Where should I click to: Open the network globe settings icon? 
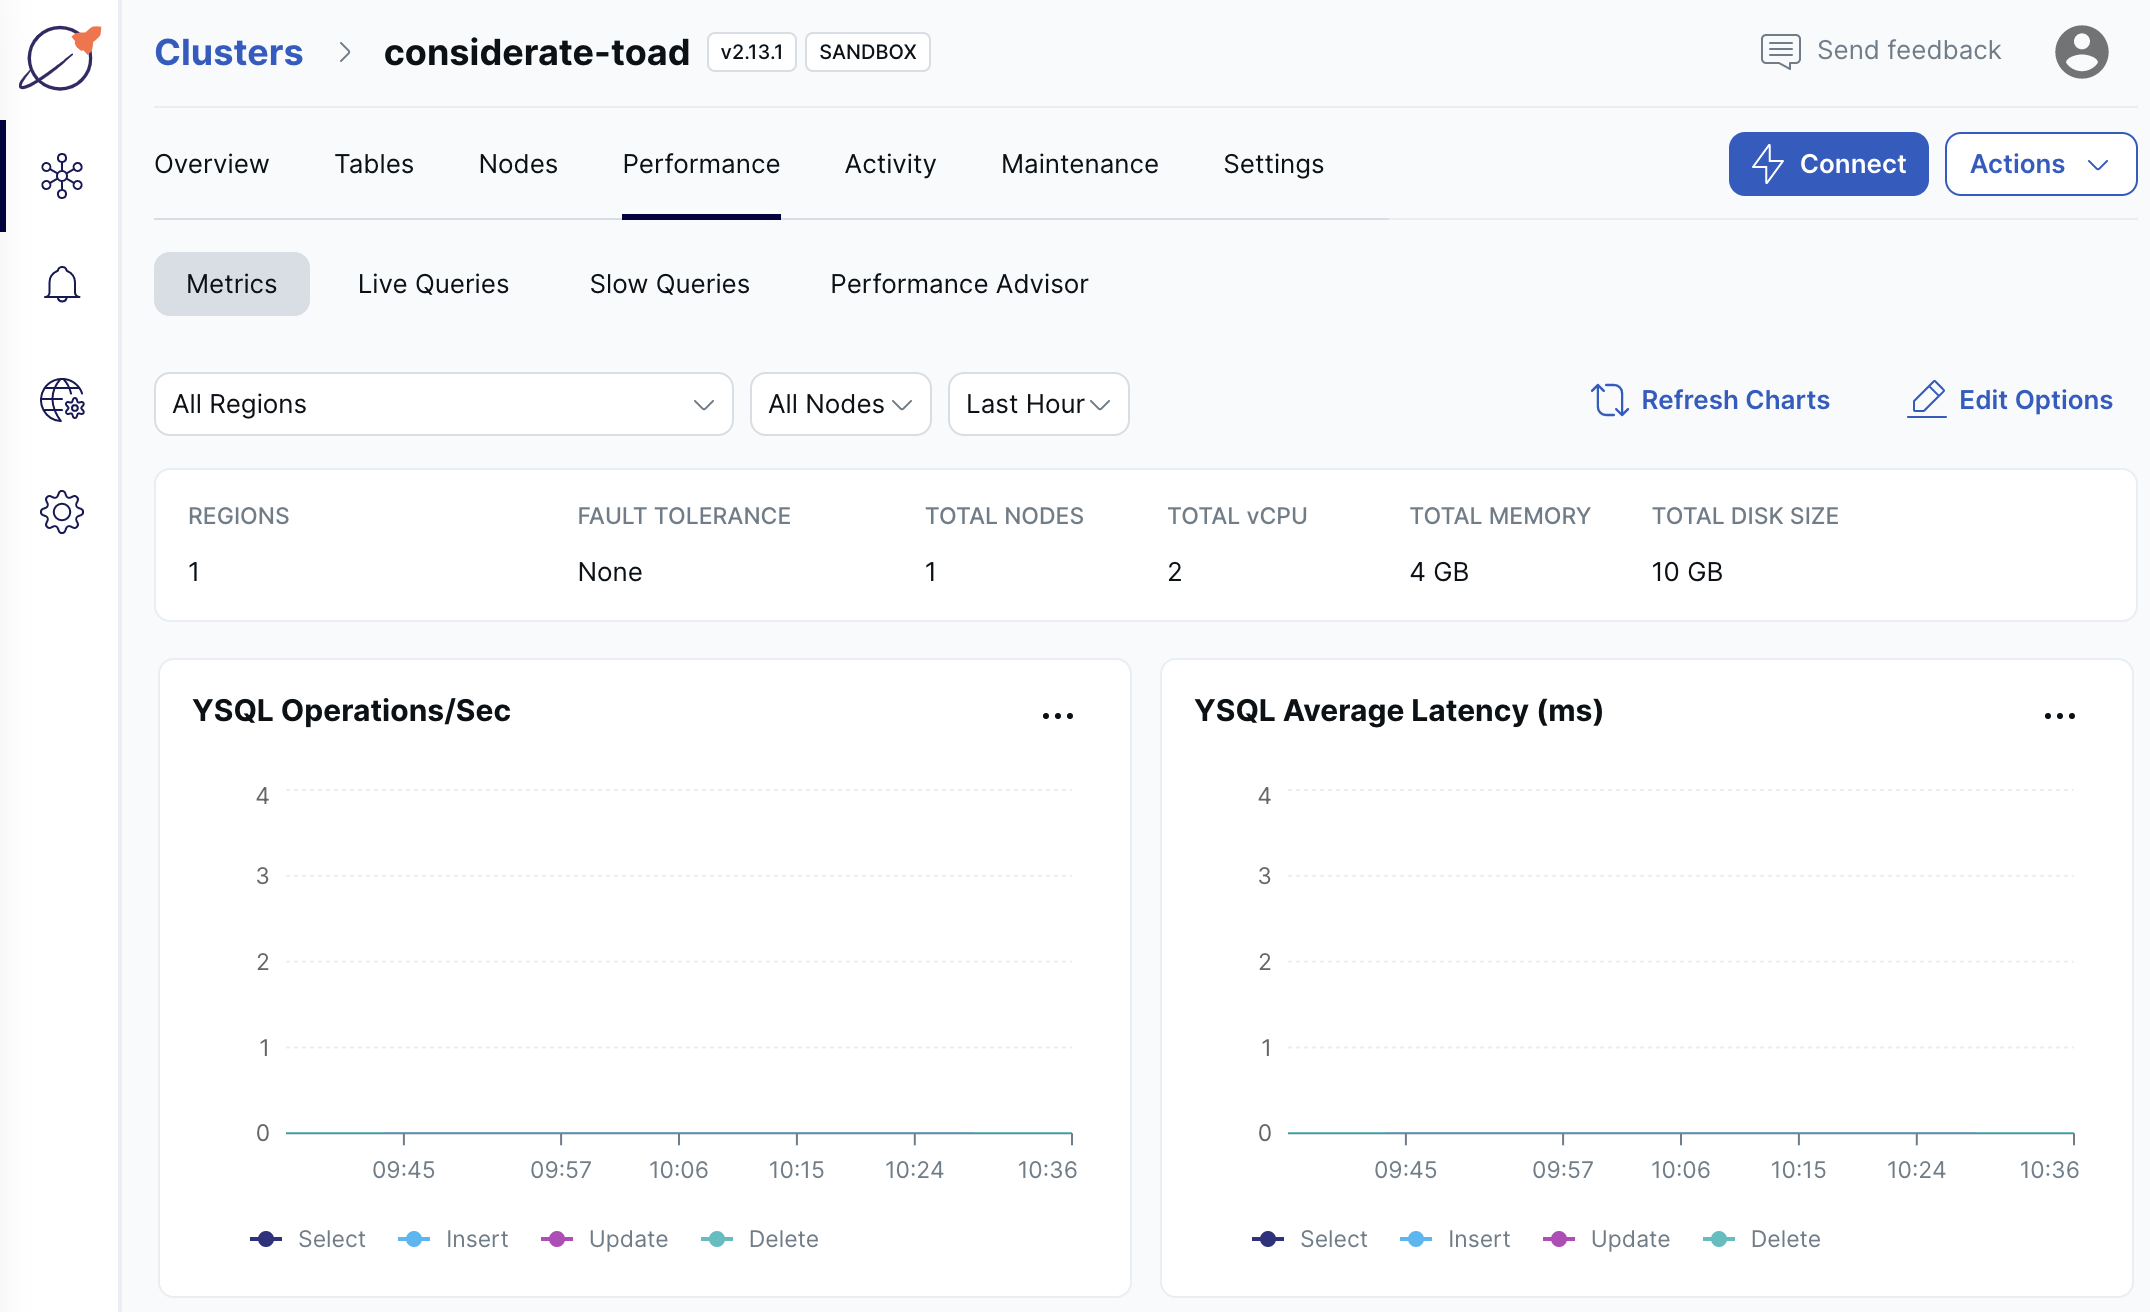62,400
